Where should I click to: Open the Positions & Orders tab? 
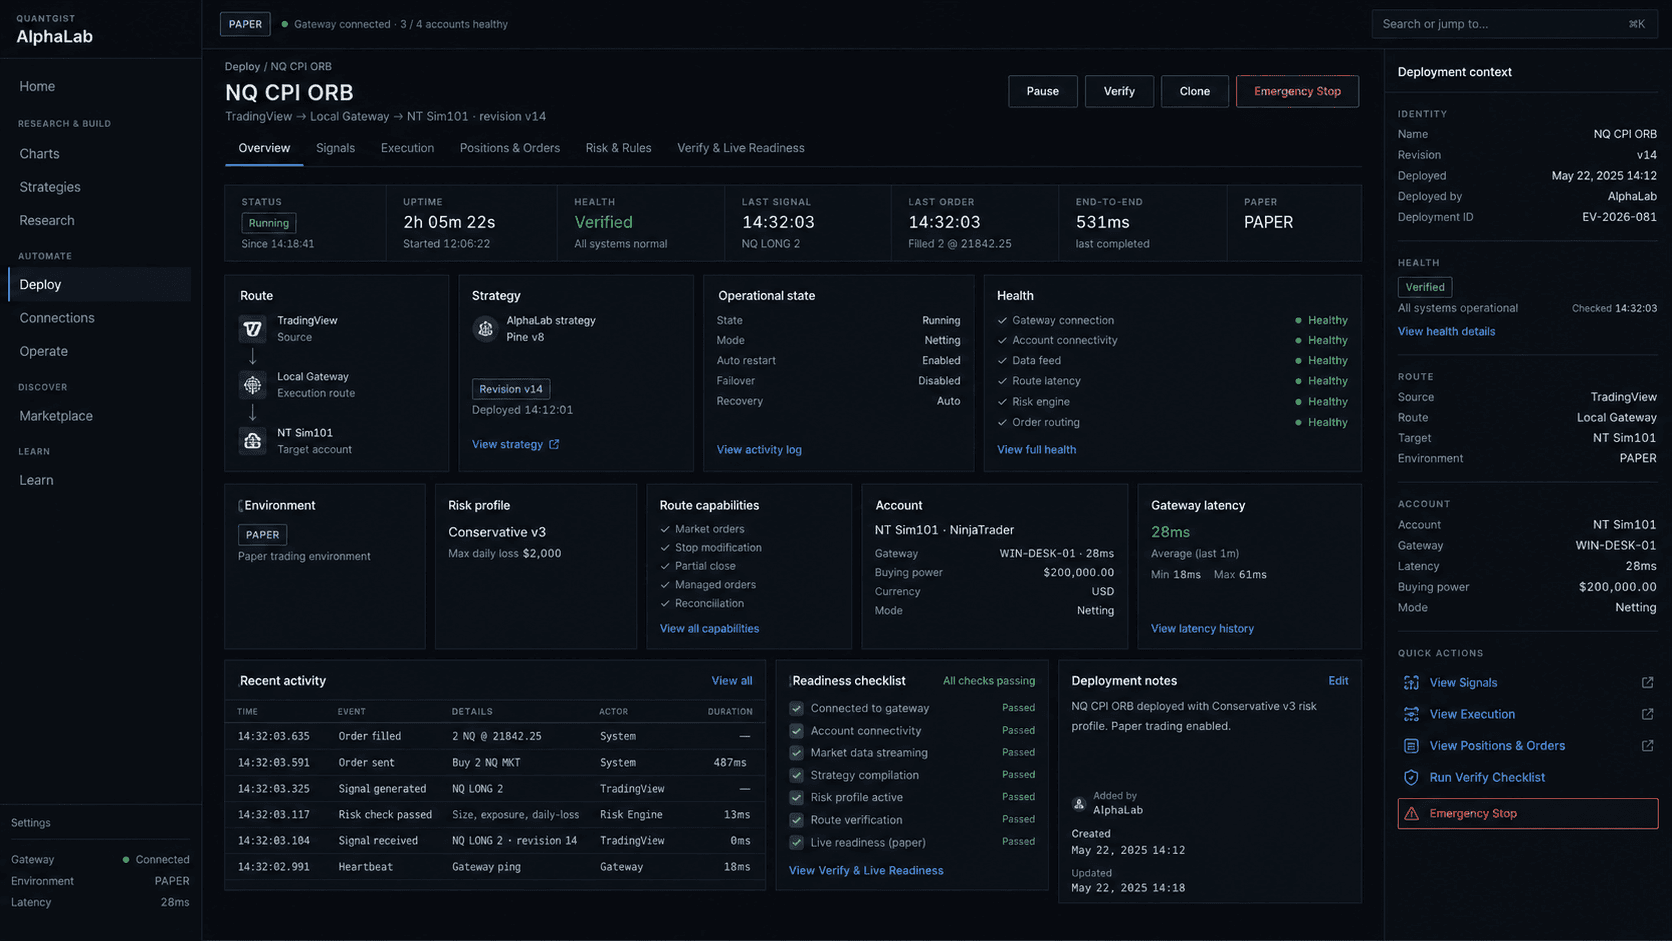[509, 148]
